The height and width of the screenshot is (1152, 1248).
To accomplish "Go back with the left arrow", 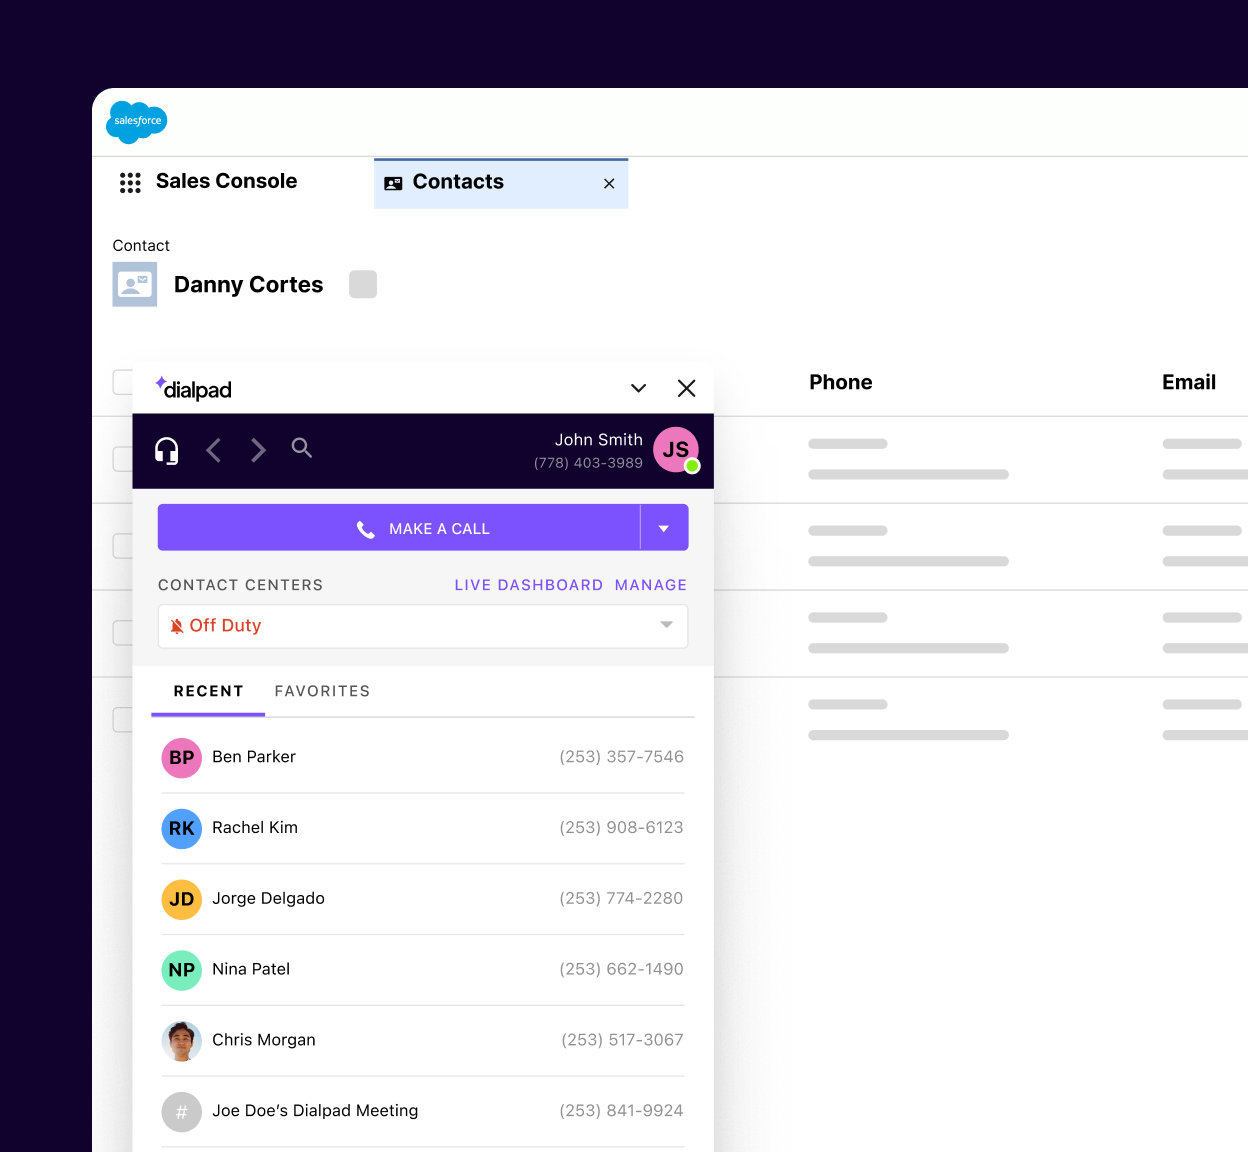I will pos(213,450).
